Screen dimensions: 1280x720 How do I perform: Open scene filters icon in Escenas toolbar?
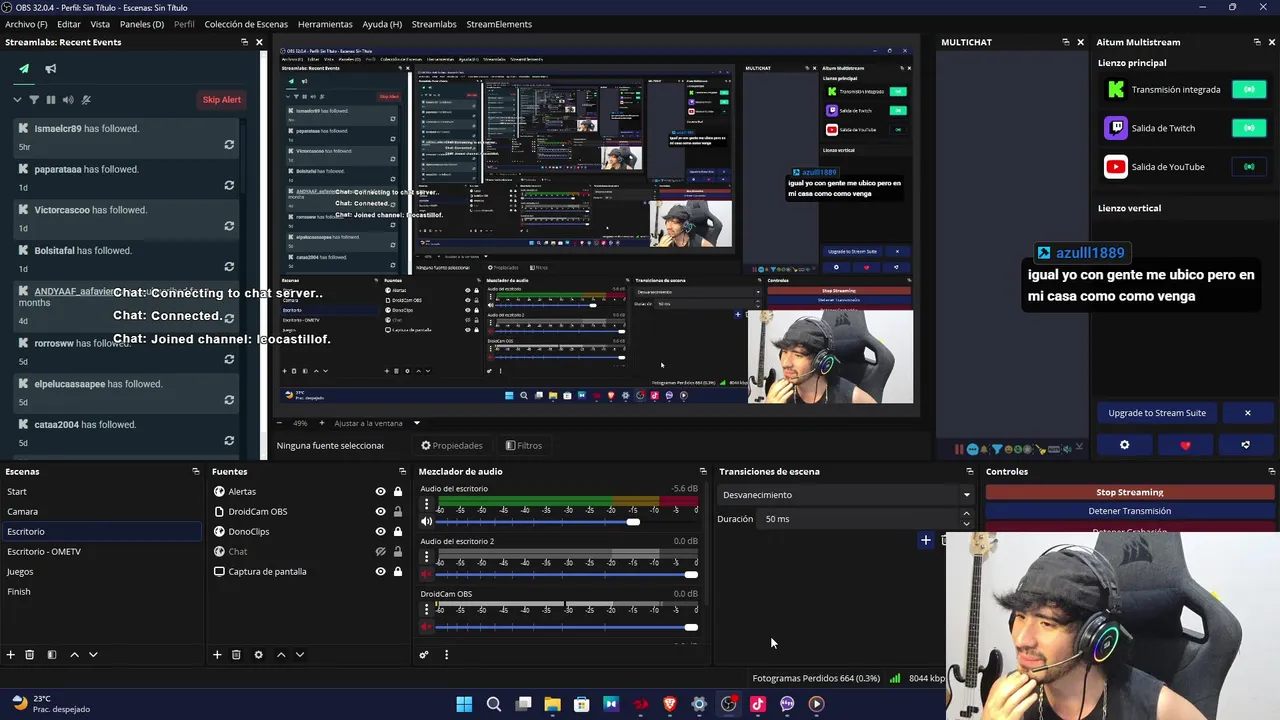pos(51,655)
